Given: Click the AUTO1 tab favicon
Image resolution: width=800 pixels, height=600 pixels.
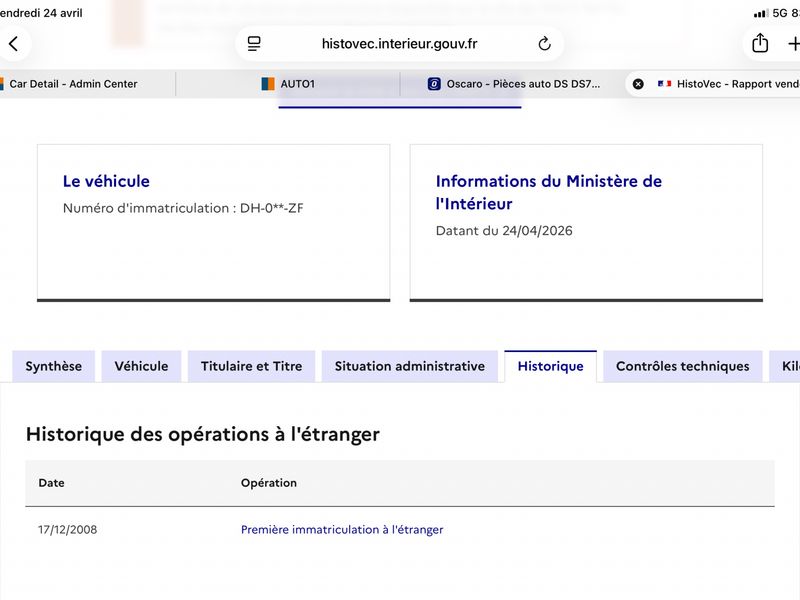Looking at the screenshot, I should pos(268,84).
